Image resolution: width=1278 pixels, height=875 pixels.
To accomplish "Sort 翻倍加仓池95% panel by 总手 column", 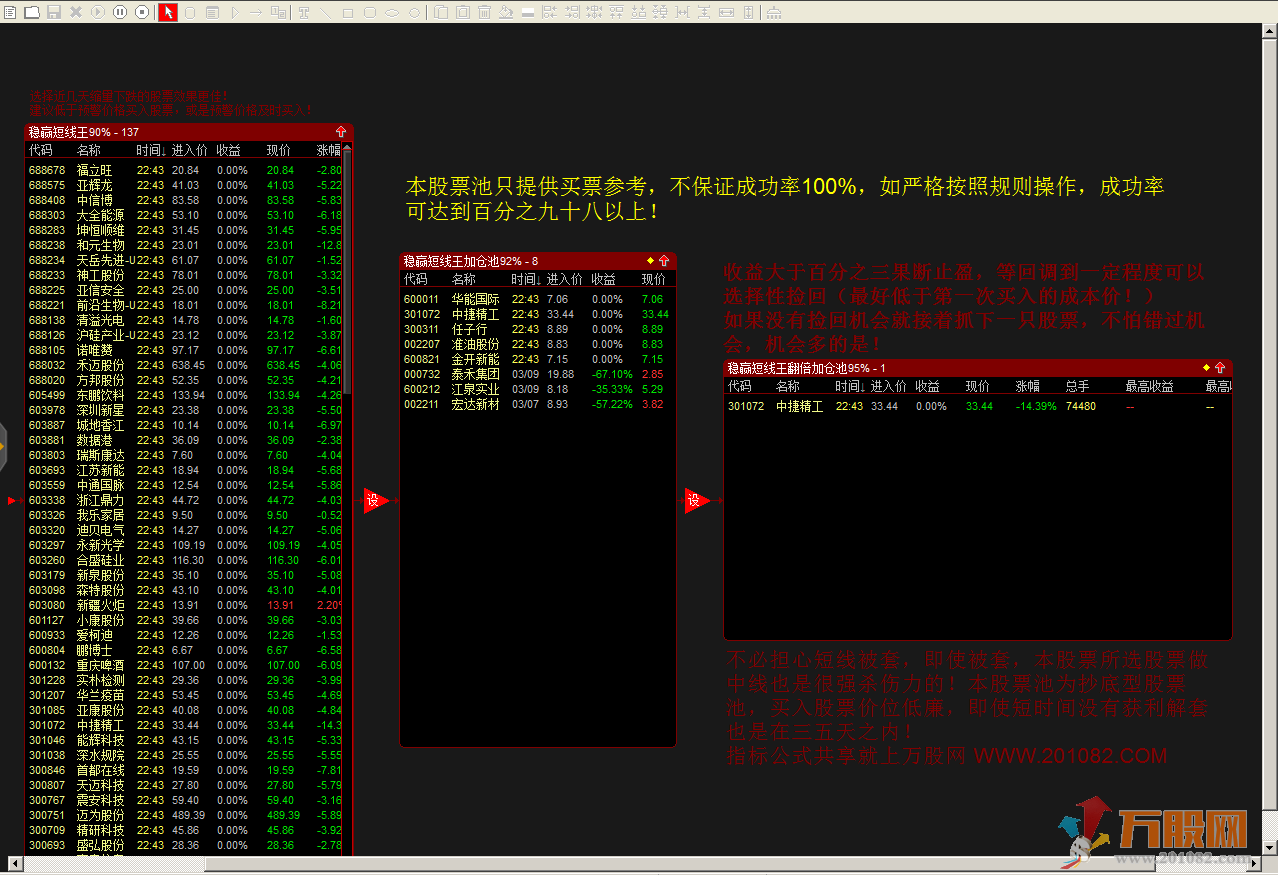I will pyautogui.click(x=1078, y=386).
